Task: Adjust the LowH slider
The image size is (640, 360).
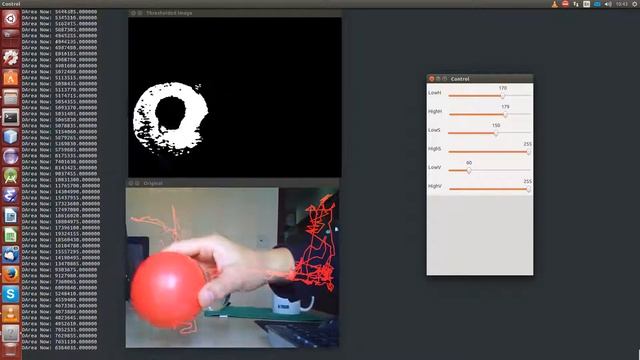Action: [489, 96]
